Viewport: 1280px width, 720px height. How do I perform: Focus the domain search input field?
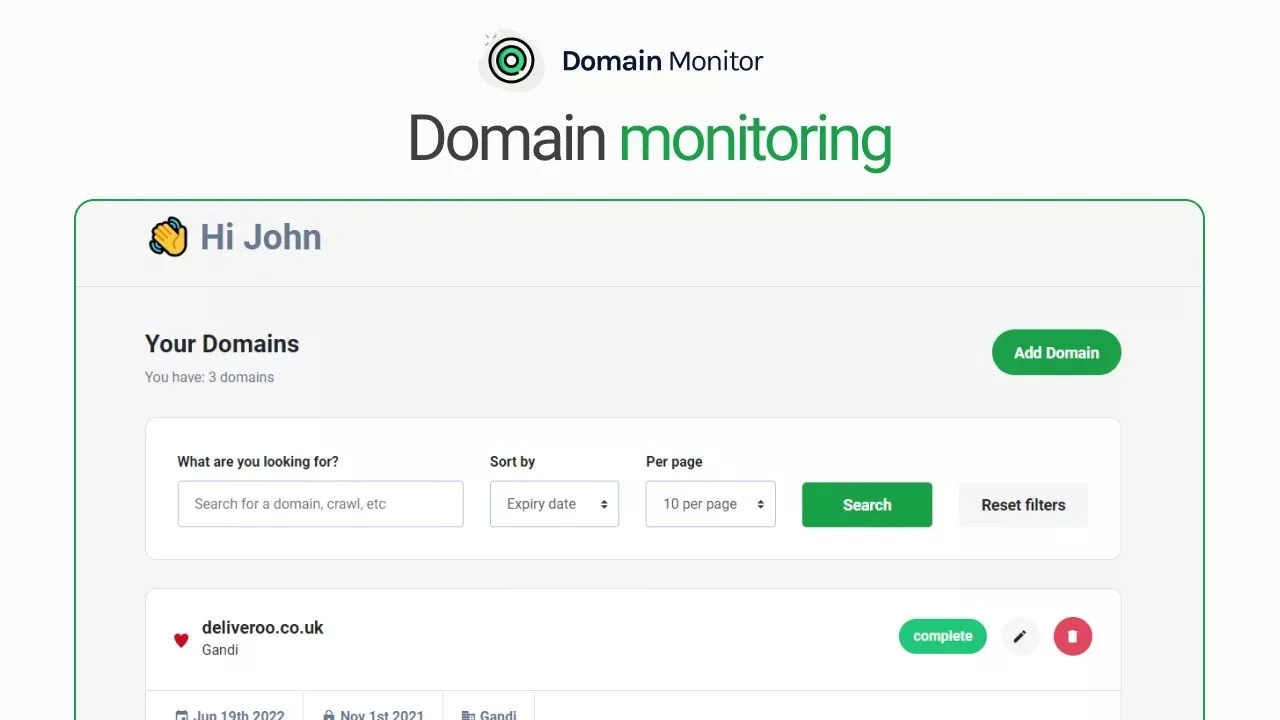point(320,504)
